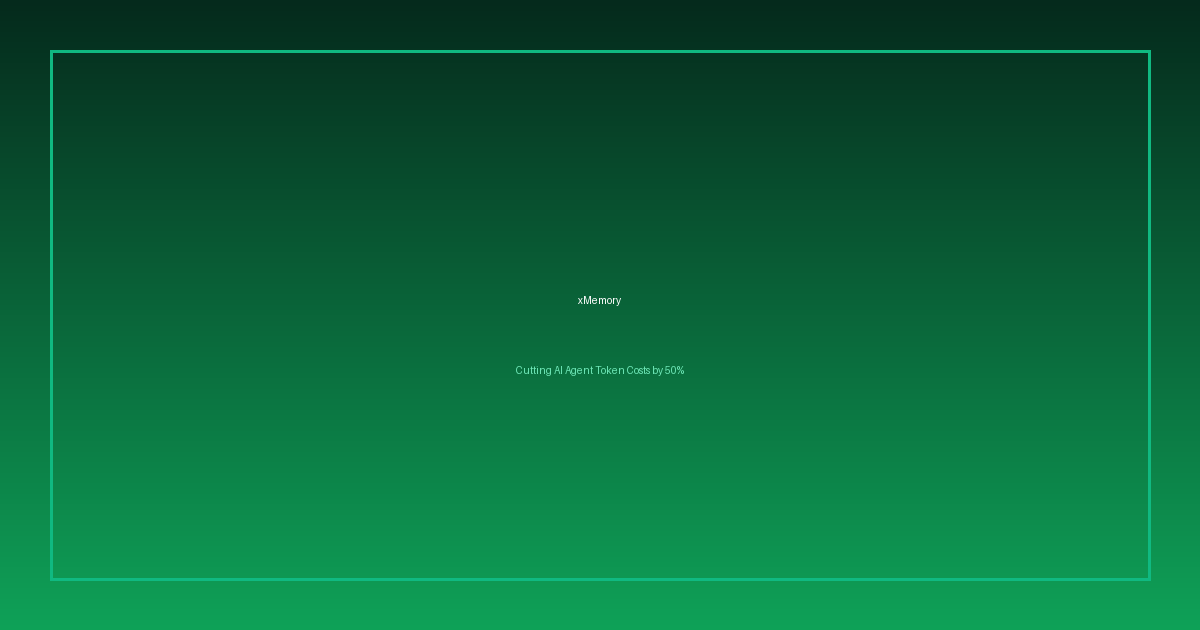This screenshot has width=1200, height=630.
Task: Click the empty gap between title and subtitle
Action: pos(600,335)
